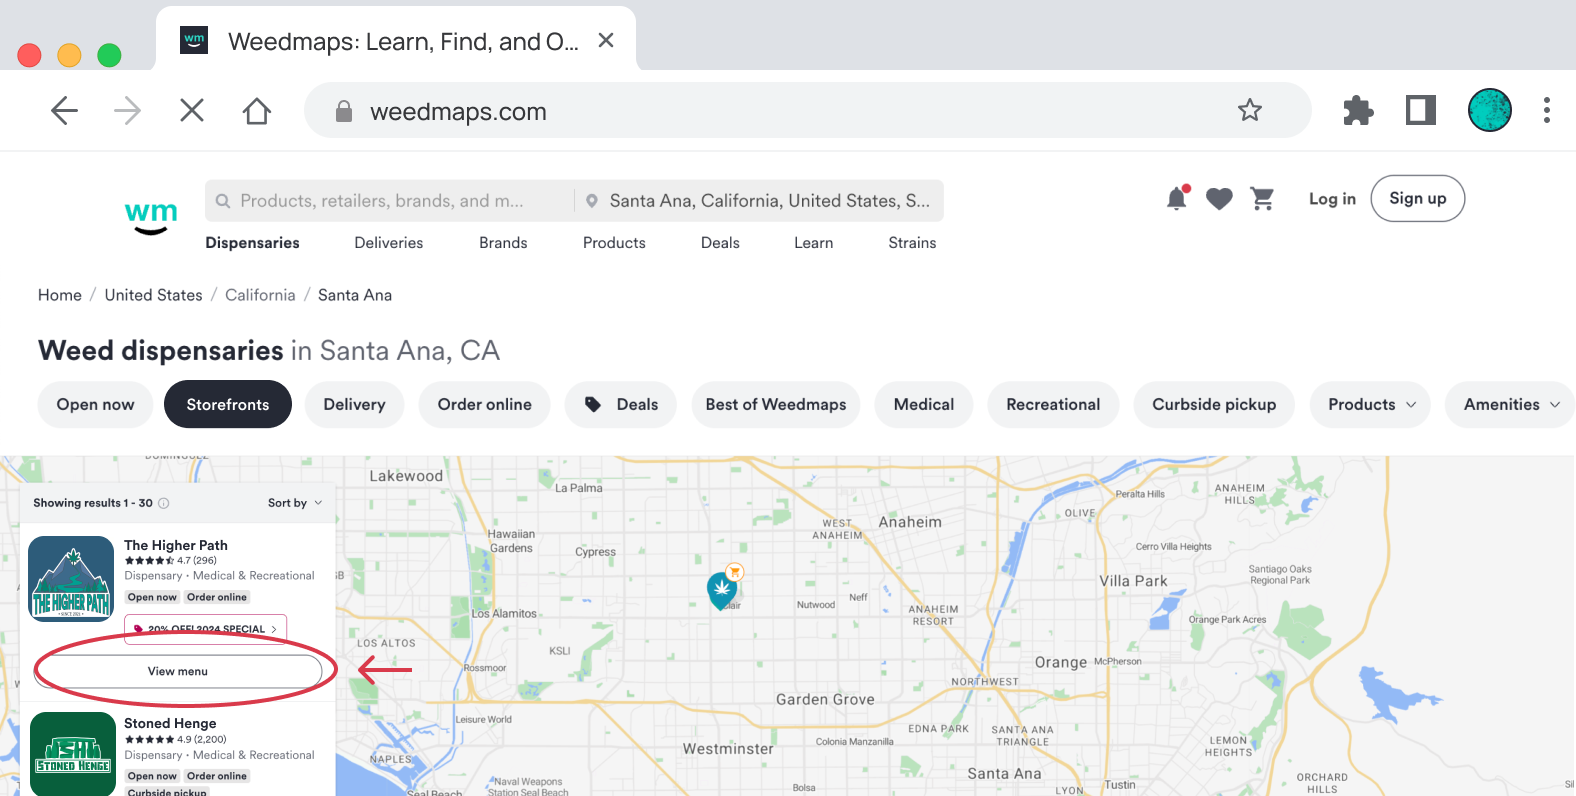Click the Weedmaps wm logo

(151, 217)
